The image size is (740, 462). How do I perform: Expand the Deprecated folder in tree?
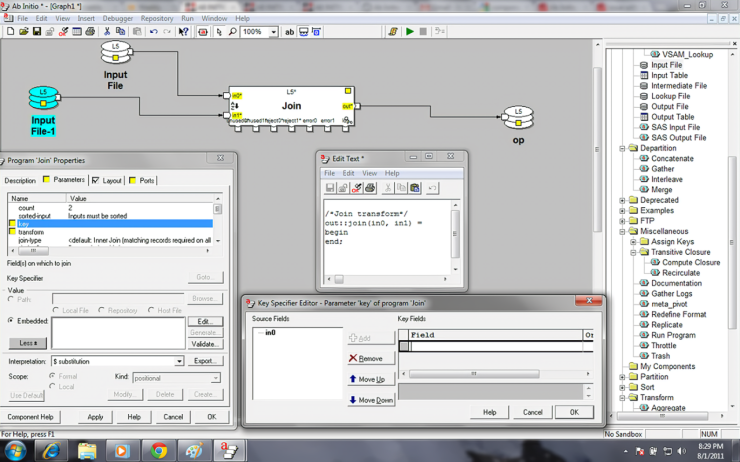click(622, 200)
